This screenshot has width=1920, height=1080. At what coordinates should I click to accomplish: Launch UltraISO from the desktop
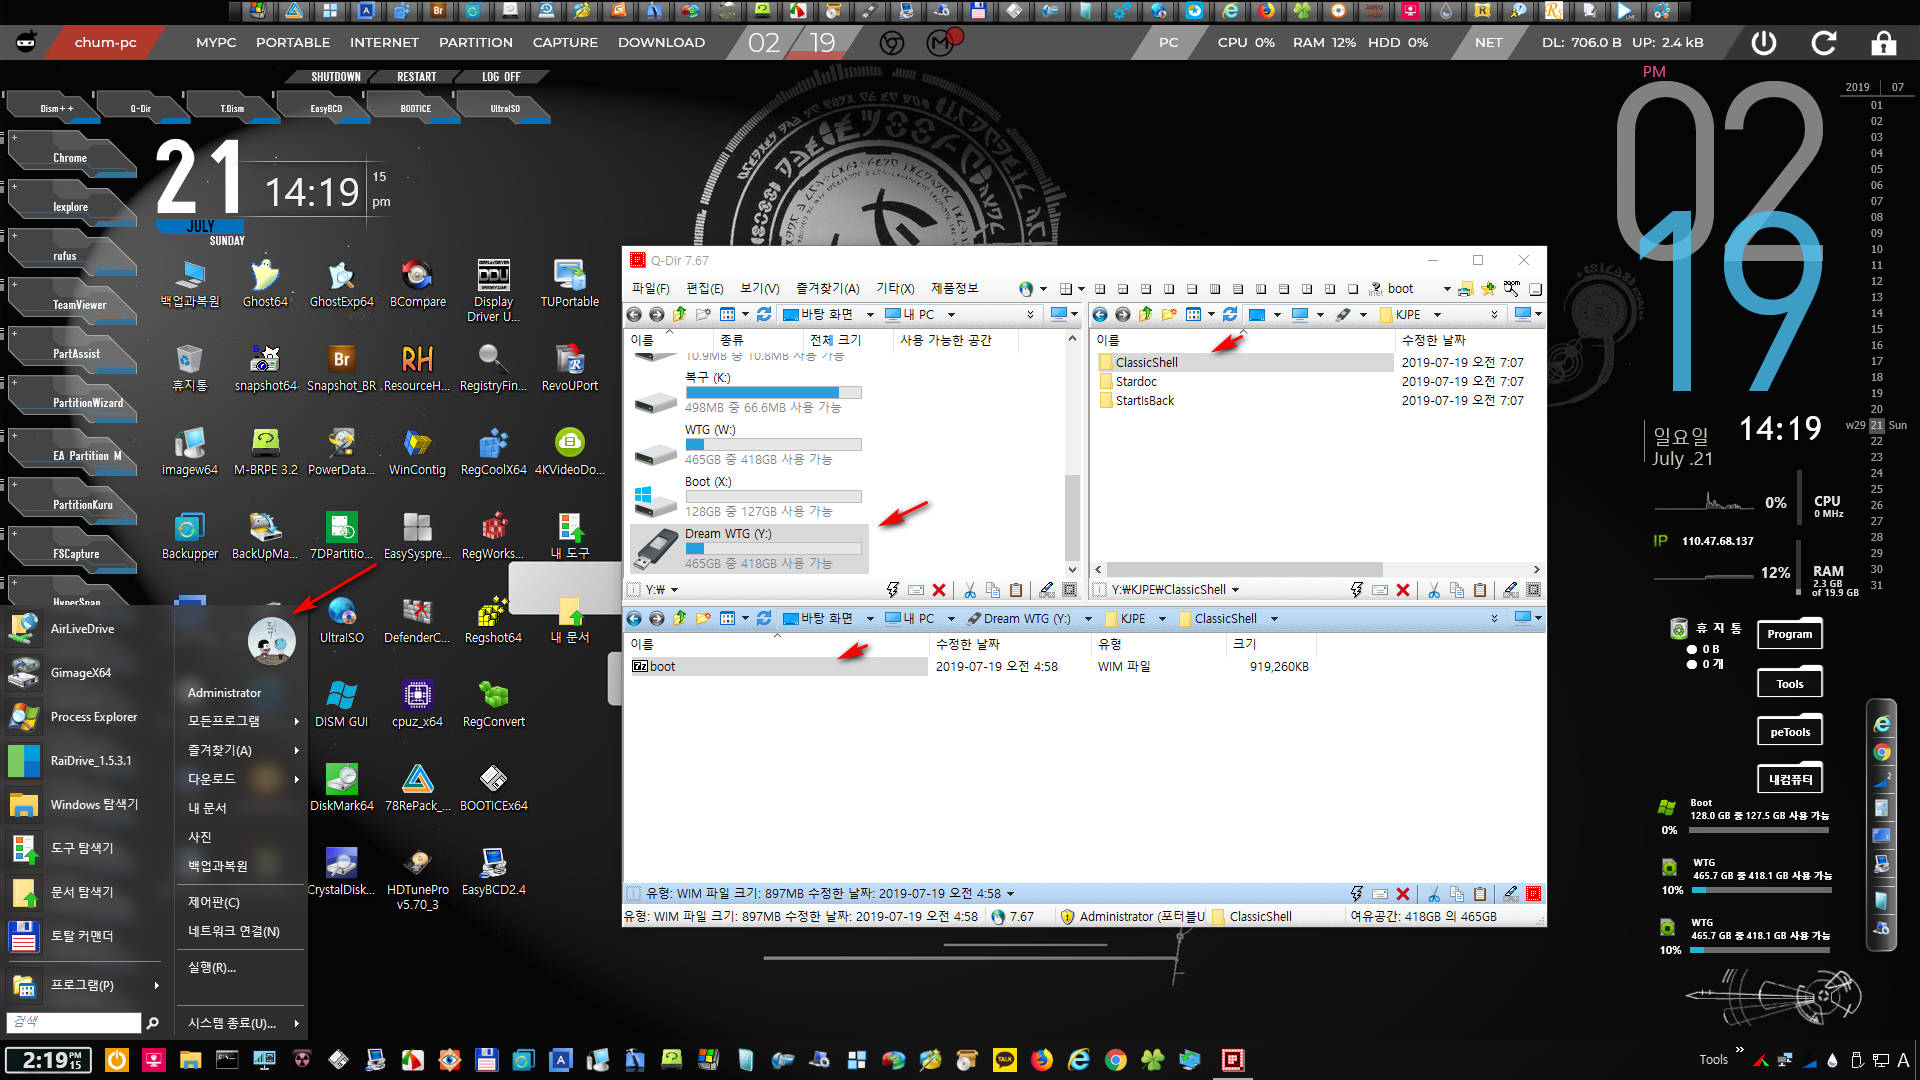point(341,620)
